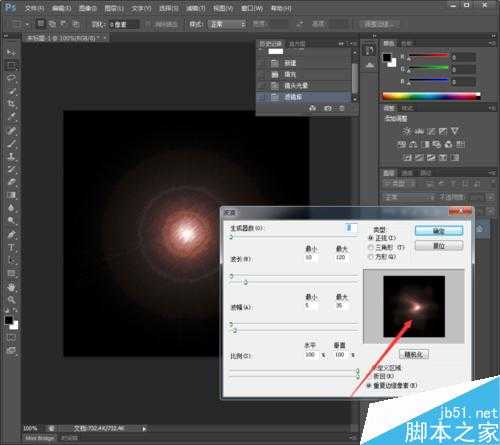This screenshot has width=500, height=445.
Task: Click the delete state trash icon in History panel
Action: coord(342,108)
